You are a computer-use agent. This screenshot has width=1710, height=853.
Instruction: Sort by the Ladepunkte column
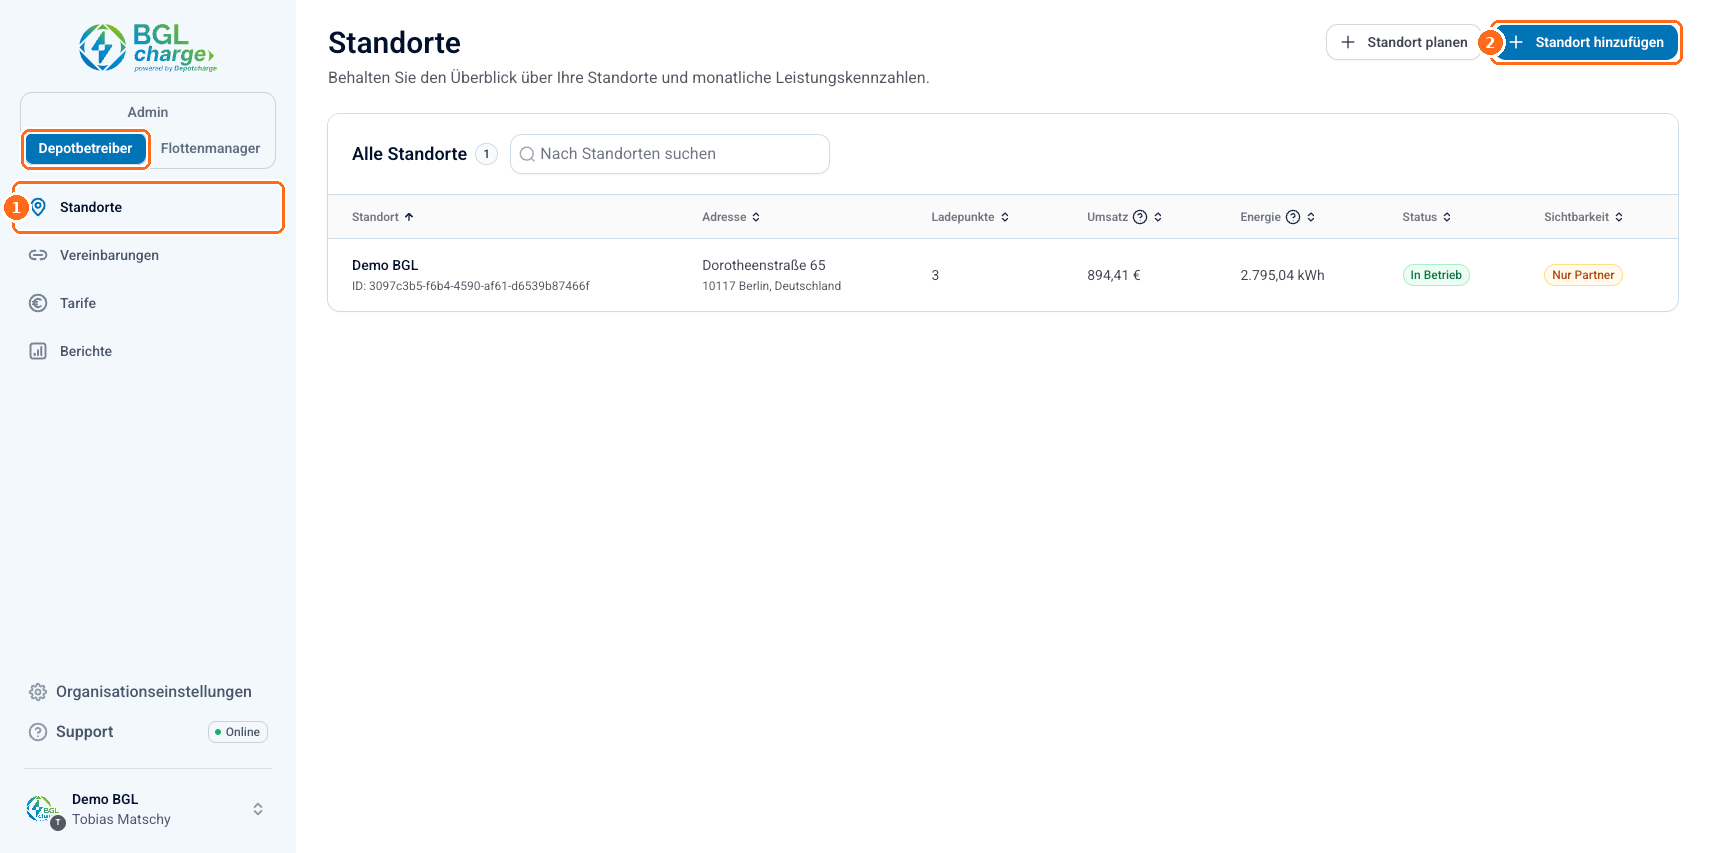click(970, 217)
